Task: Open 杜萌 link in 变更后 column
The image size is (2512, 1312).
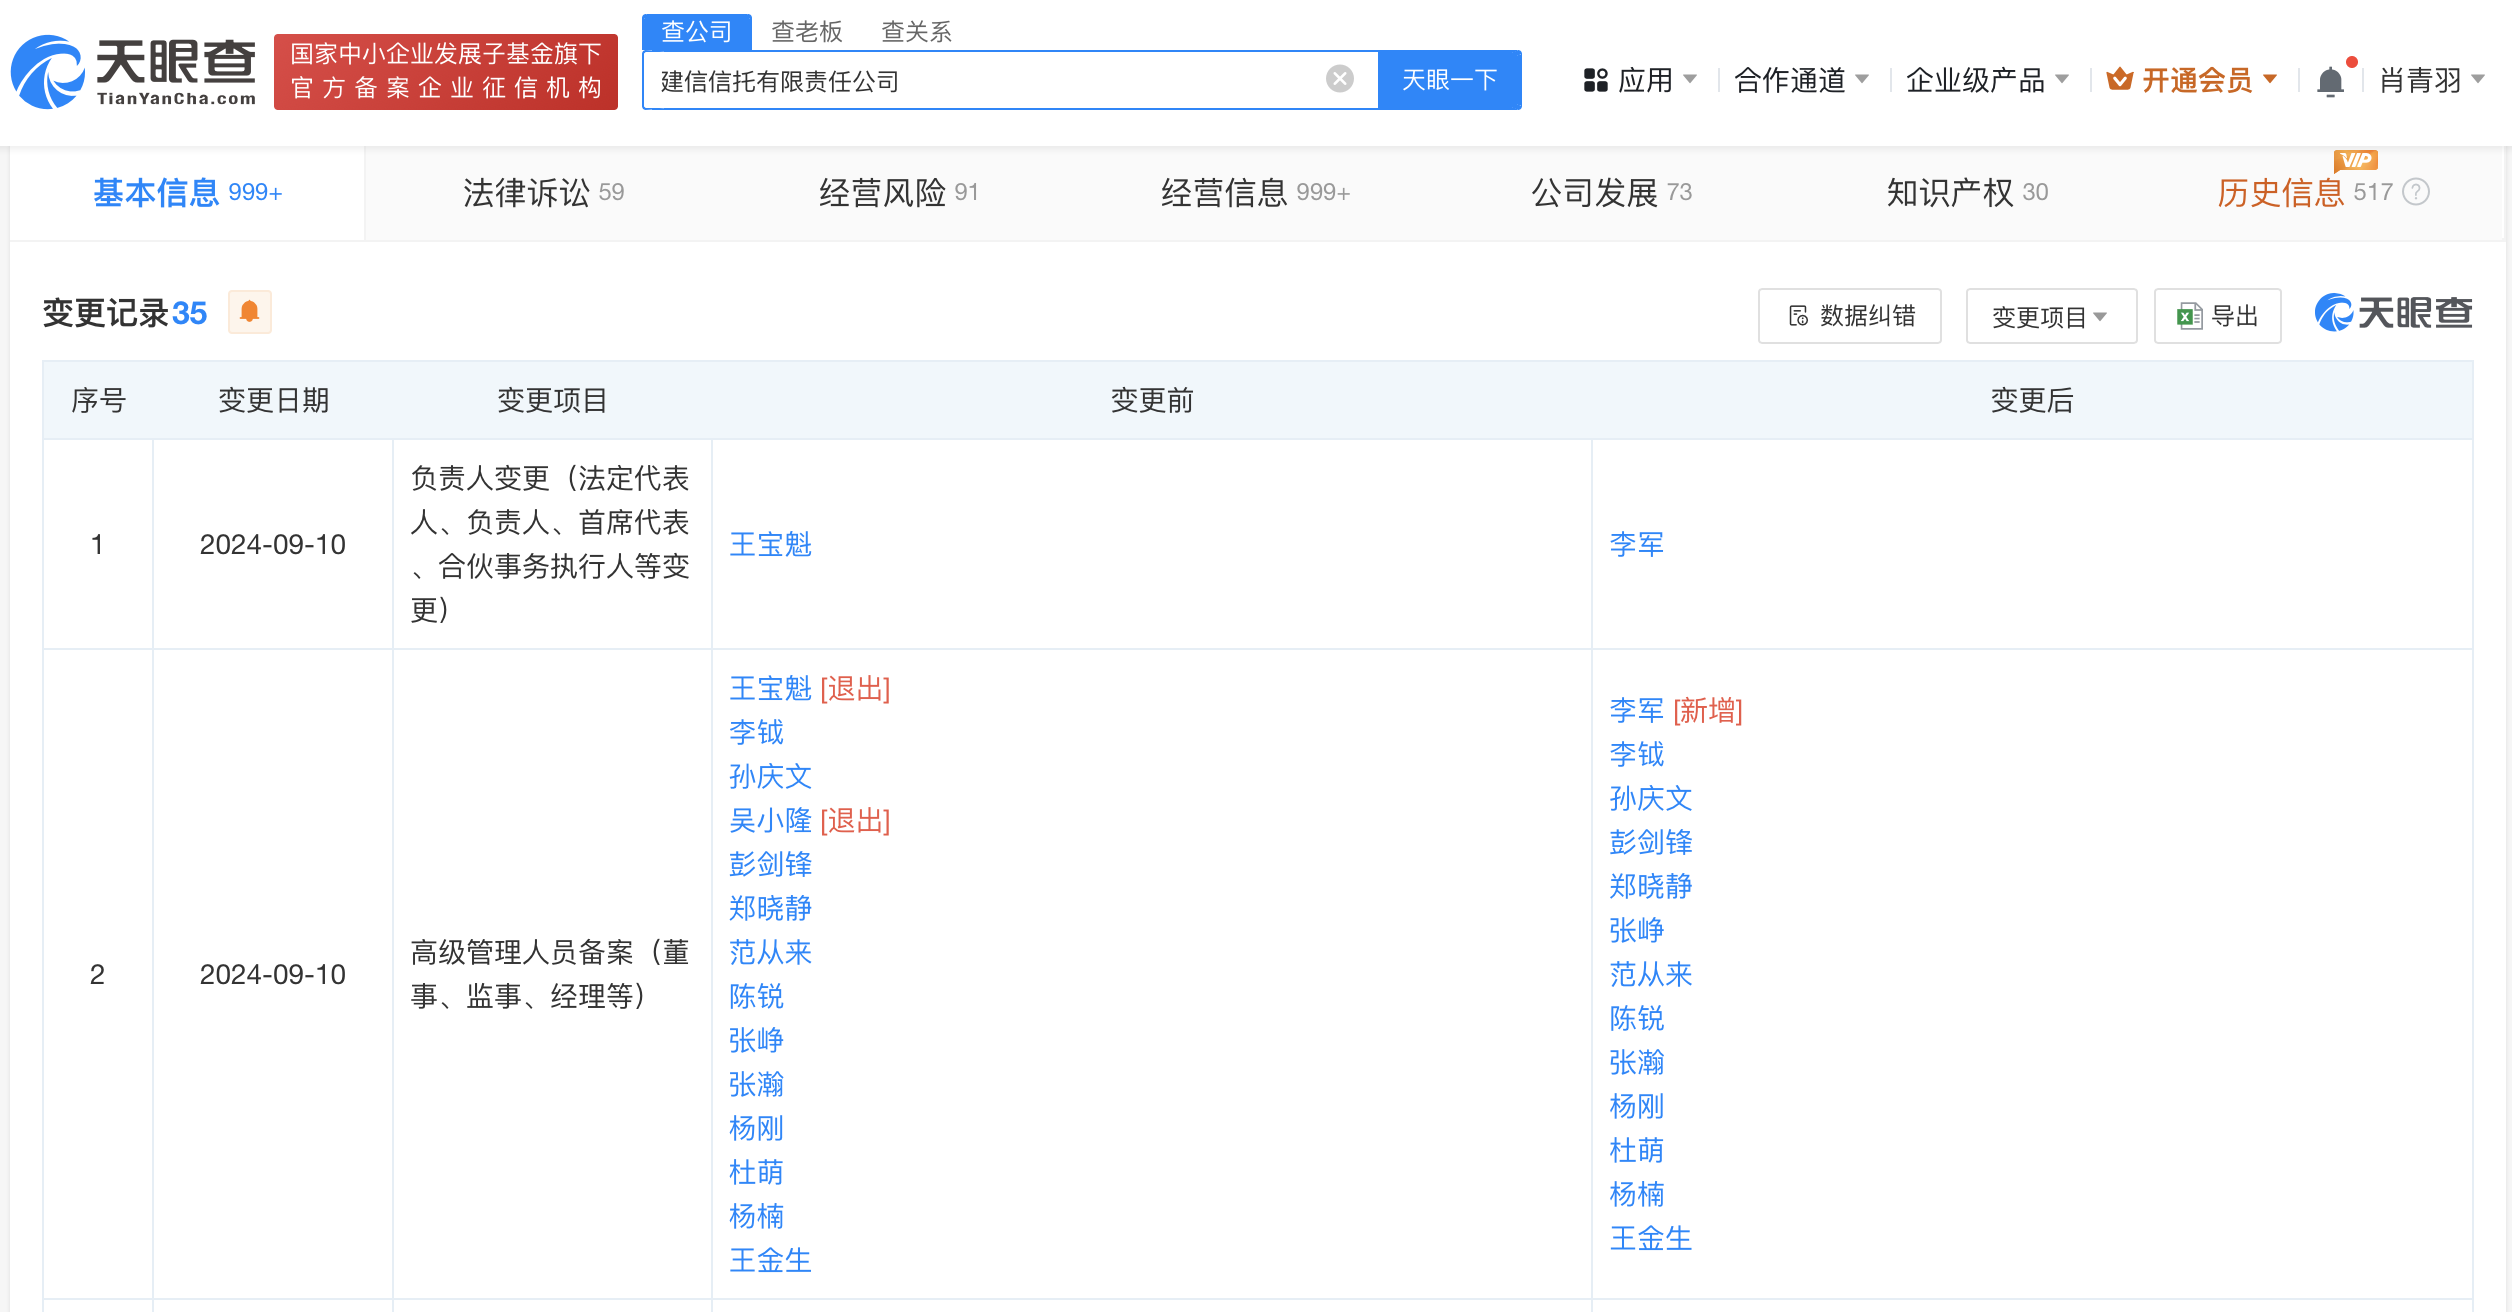Action: (x=1636, y=1150)
